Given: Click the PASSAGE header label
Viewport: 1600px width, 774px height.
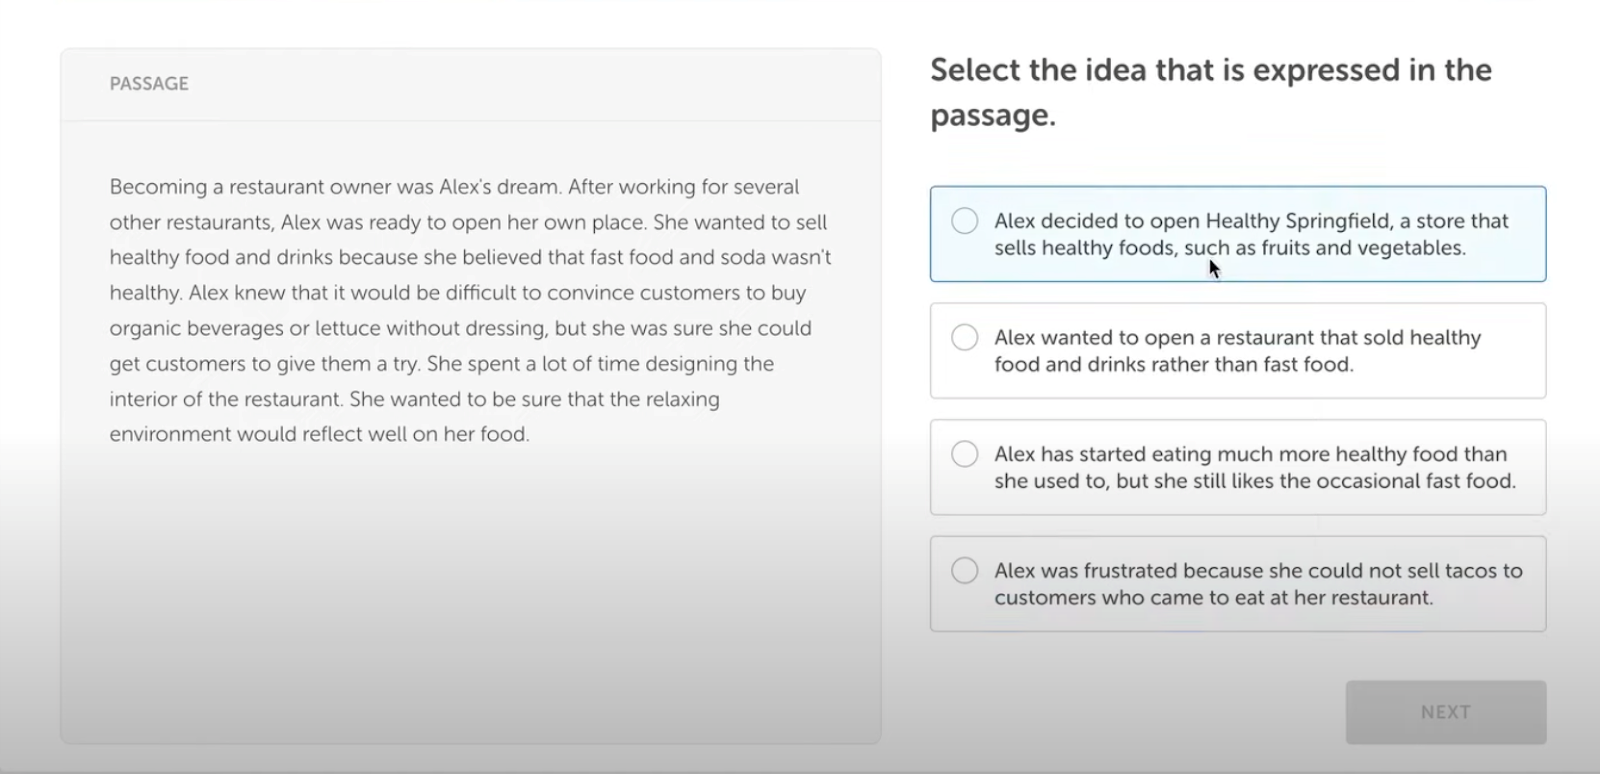Looking at the screenshot, I should 149,84.
